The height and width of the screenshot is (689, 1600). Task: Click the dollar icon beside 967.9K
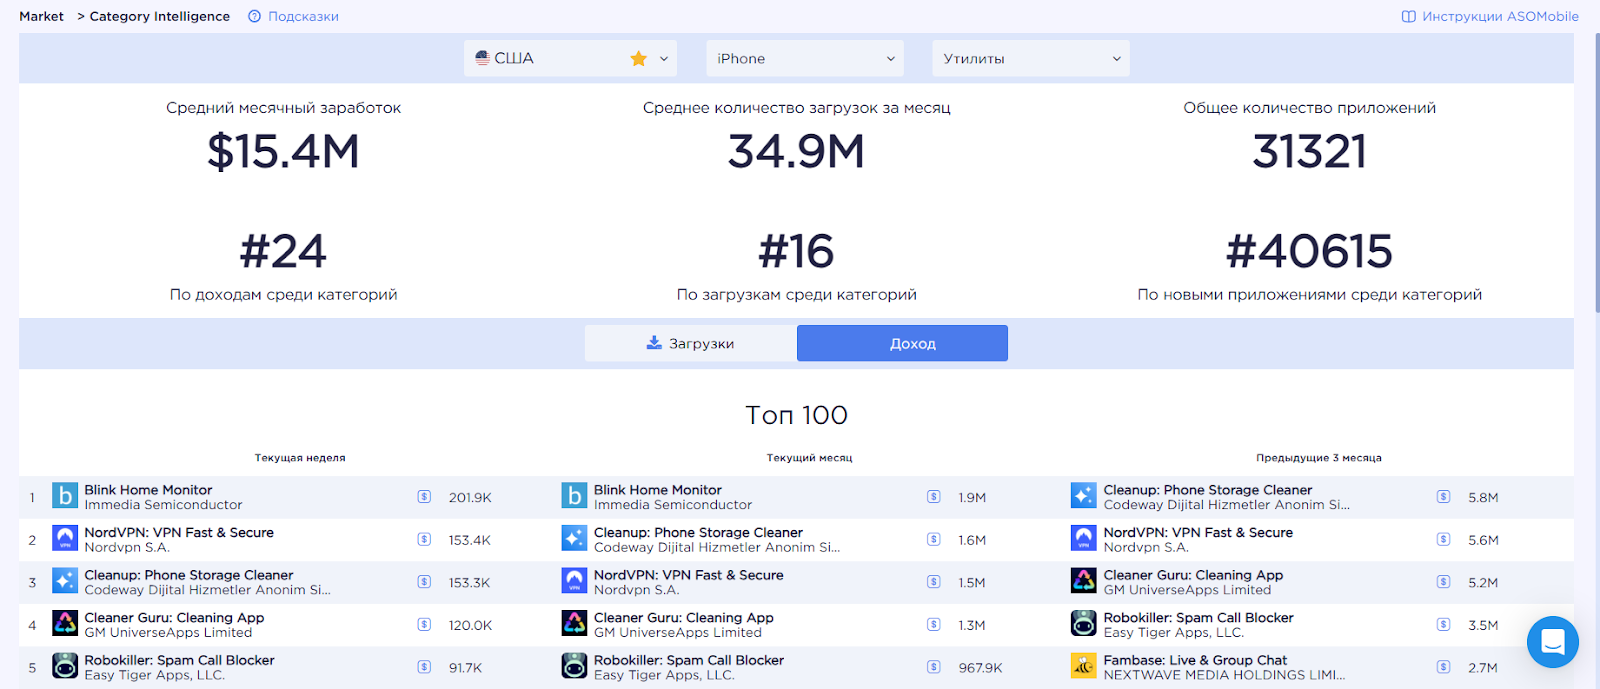point(934,667)
